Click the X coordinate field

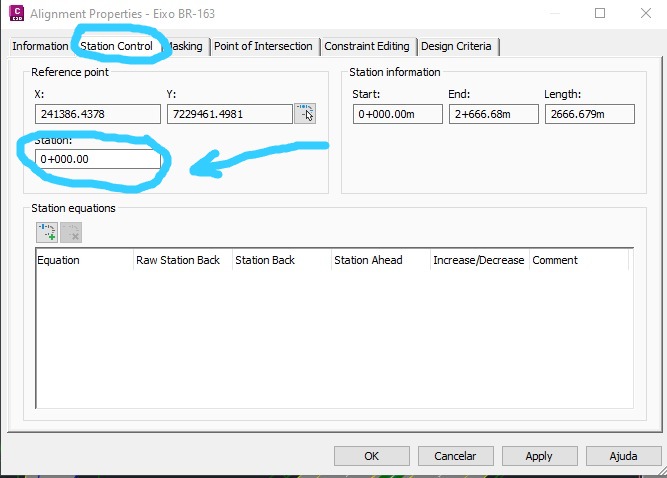(97, 114)
